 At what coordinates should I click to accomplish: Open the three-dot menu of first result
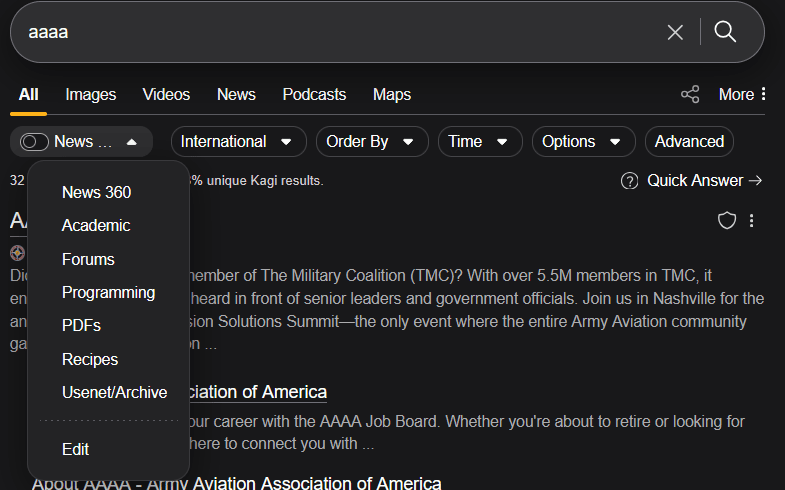click(x=752, y=220)
